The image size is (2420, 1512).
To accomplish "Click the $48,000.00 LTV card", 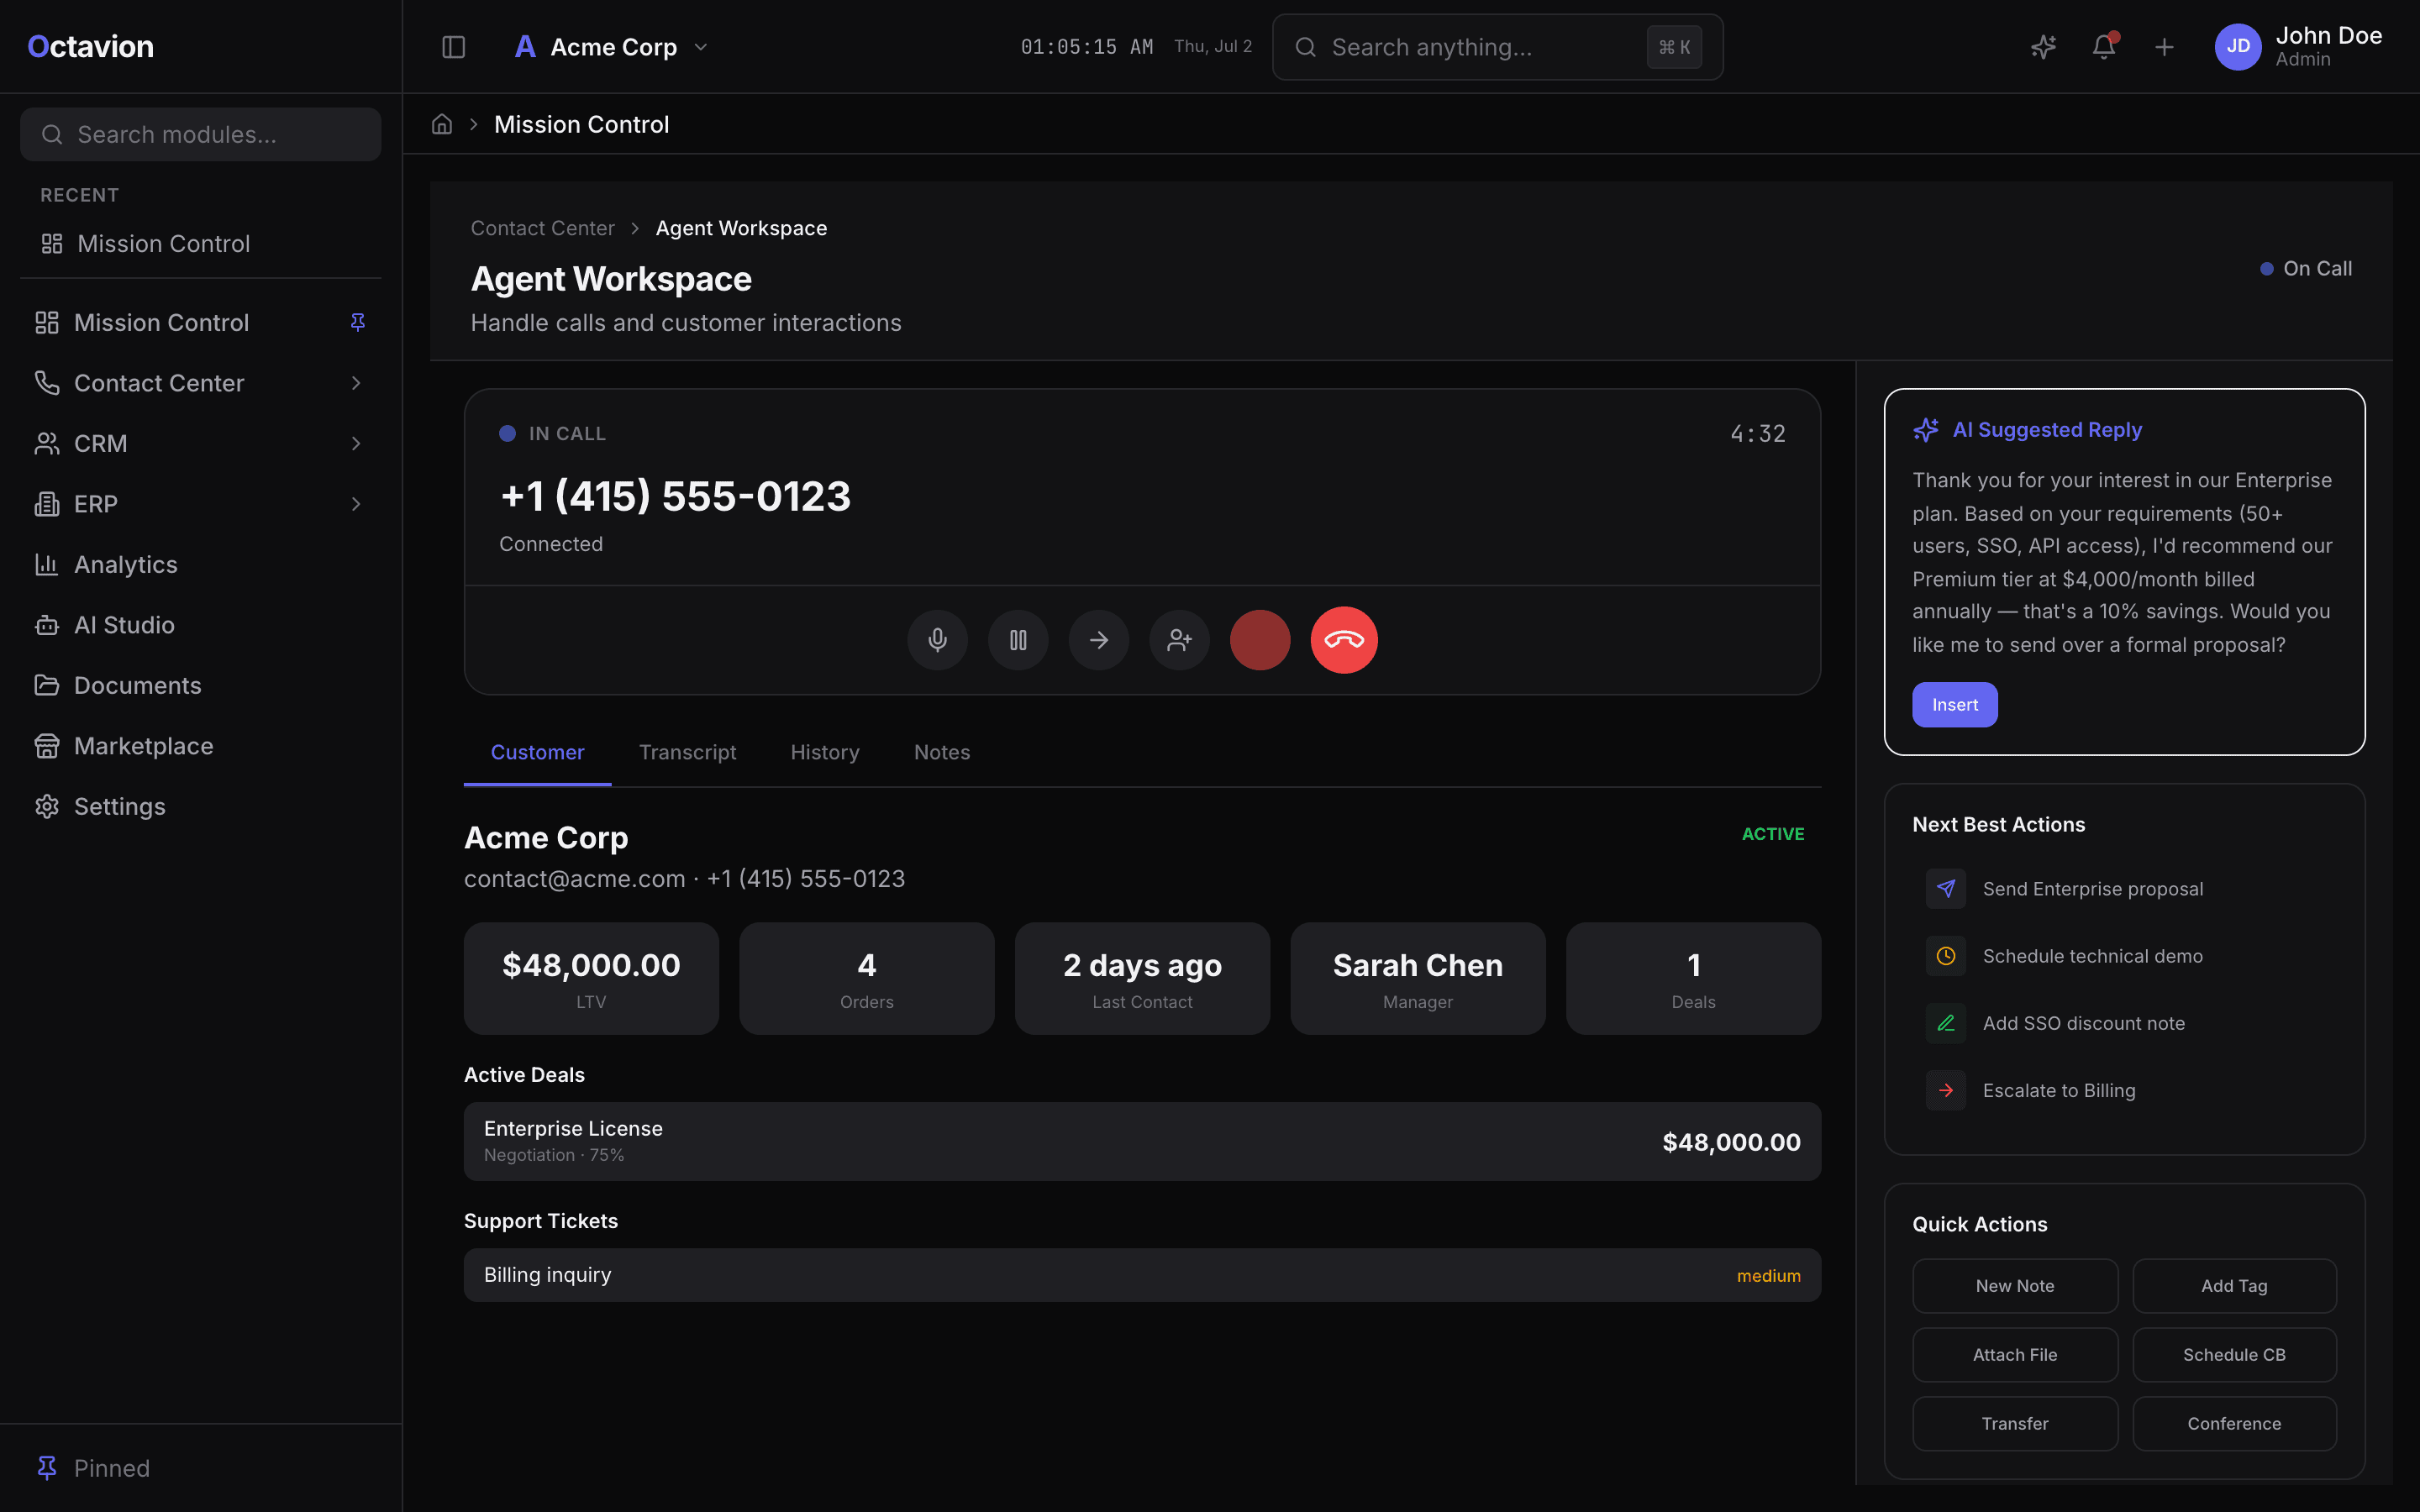I will (x=591, y=978).
